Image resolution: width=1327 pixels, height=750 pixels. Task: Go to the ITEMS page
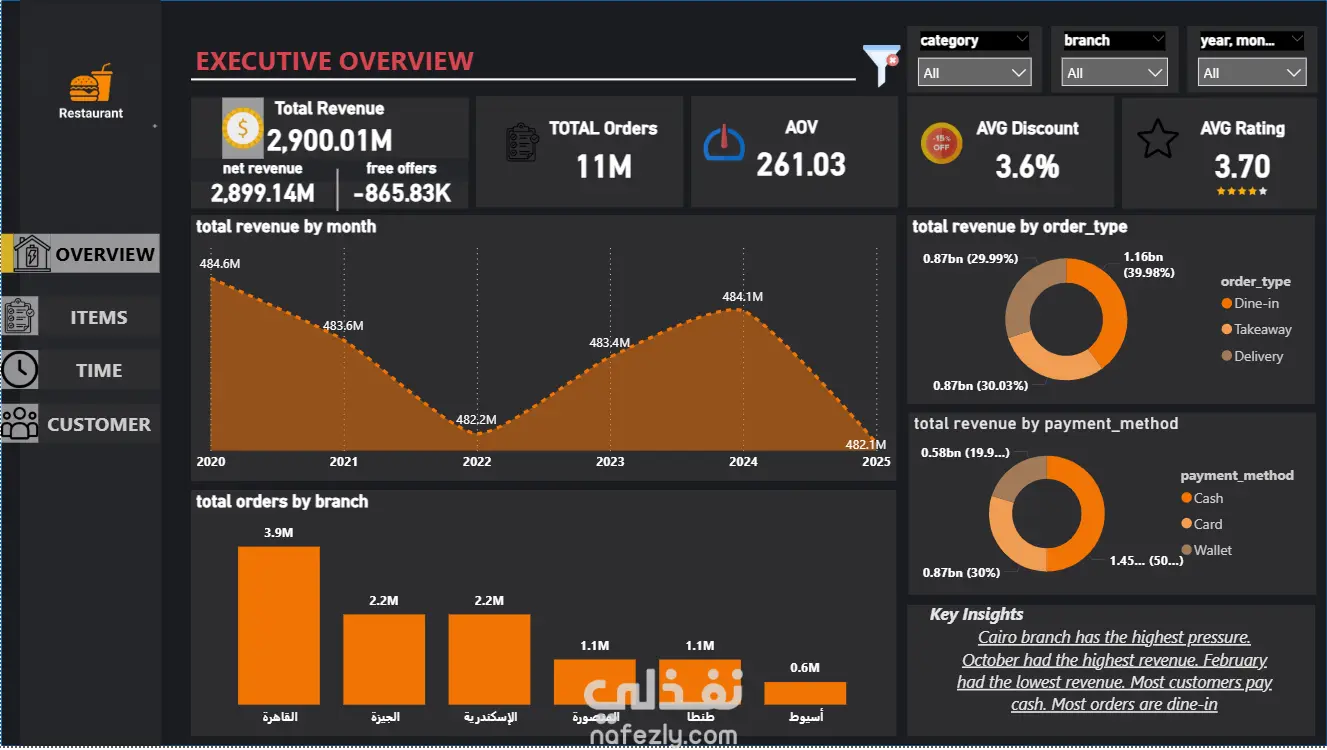[99, 317]
